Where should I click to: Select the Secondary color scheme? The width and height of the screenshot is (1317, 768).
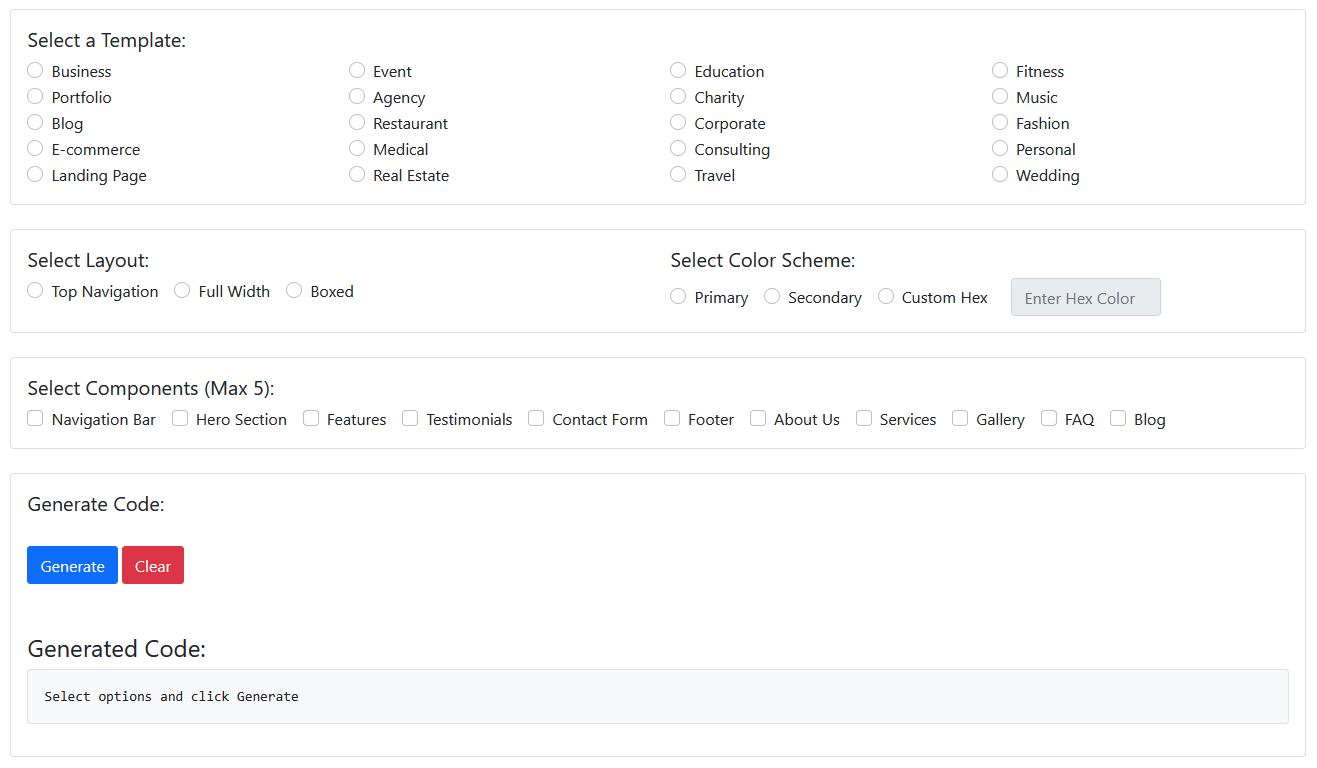click(x=772, y=296)
